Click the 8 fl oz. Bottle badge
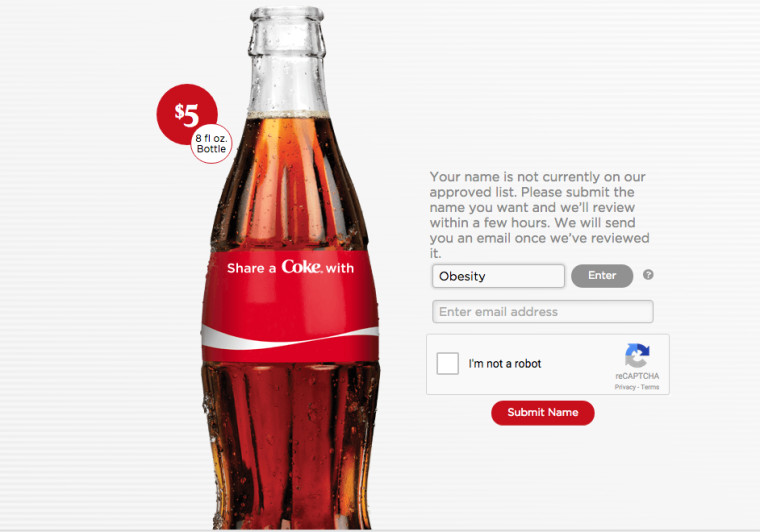 click(211, 143)
